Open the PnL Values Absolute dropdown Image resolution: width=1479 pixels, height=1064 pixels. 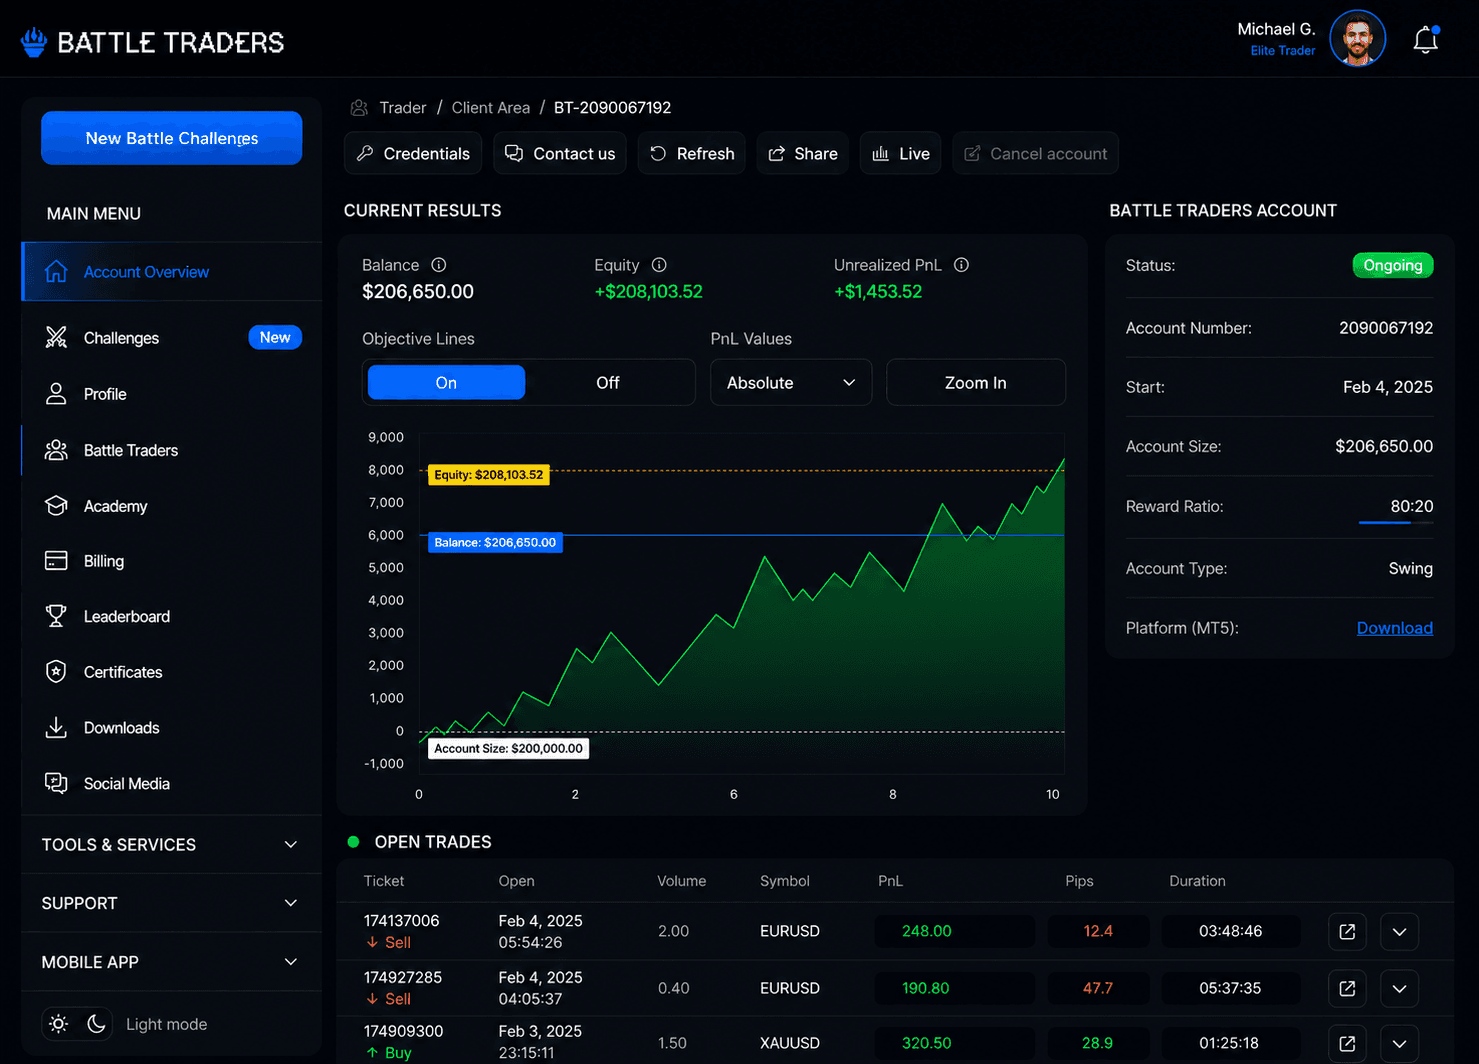(791, 383)
